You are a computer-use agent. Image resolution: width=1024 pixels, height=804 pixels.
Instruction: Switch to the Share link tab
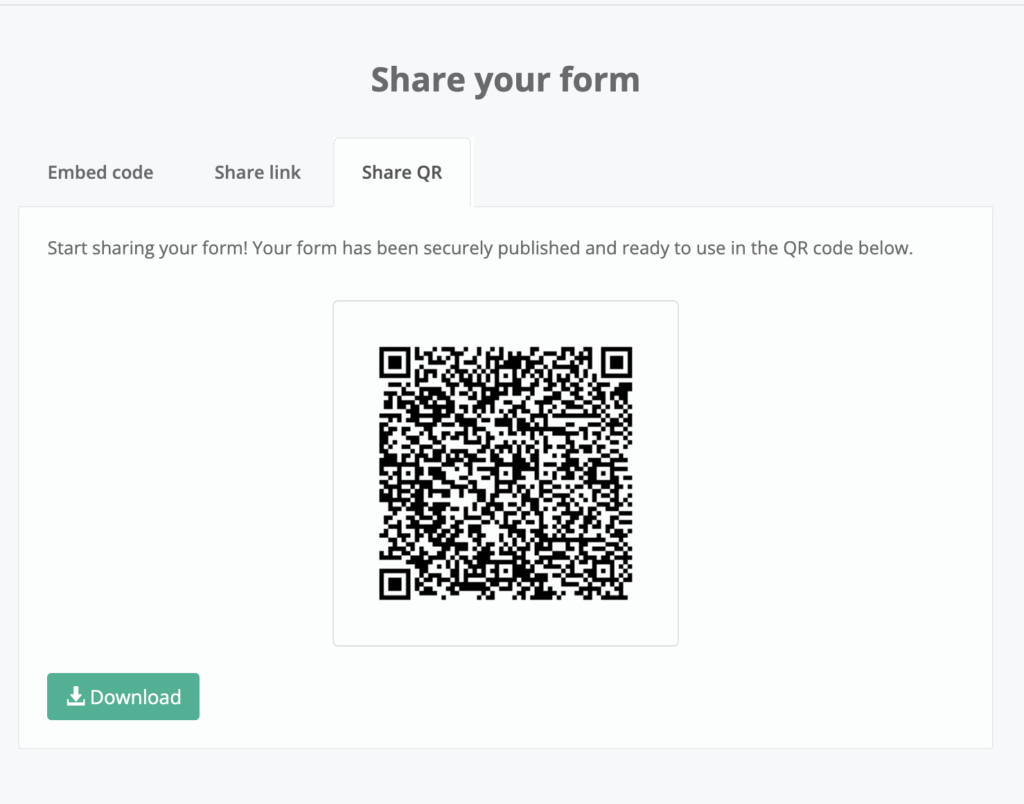(257, 172)
